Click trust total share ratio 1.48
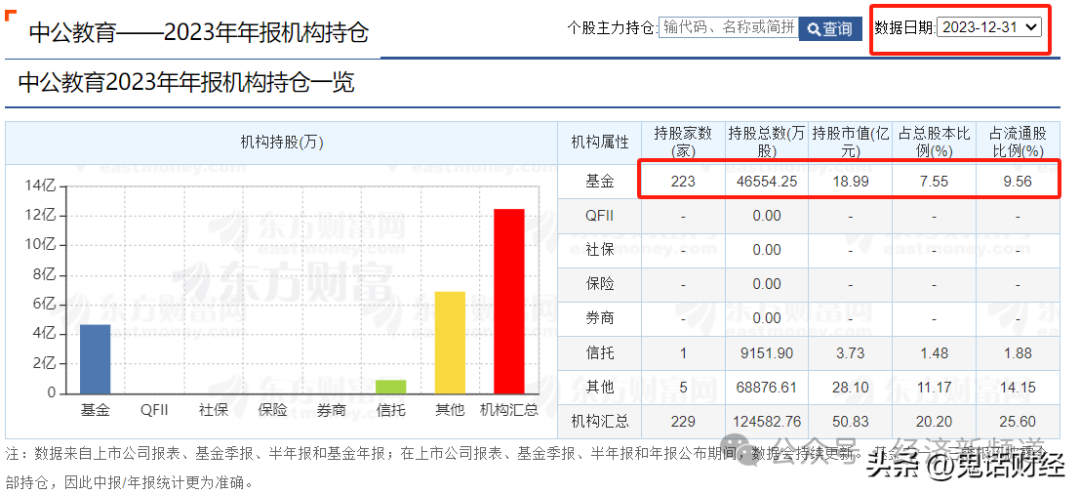Image resolution: width=1080 pixels, height=494 pixels. [x=934, y=353]
